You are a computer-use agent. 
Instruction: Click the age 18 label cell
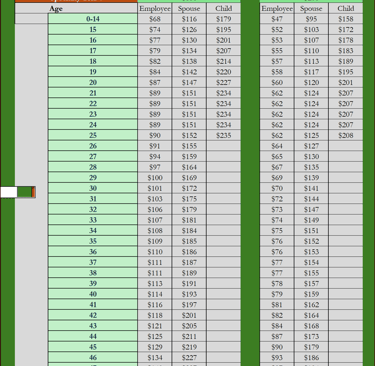tap(93, 61)
